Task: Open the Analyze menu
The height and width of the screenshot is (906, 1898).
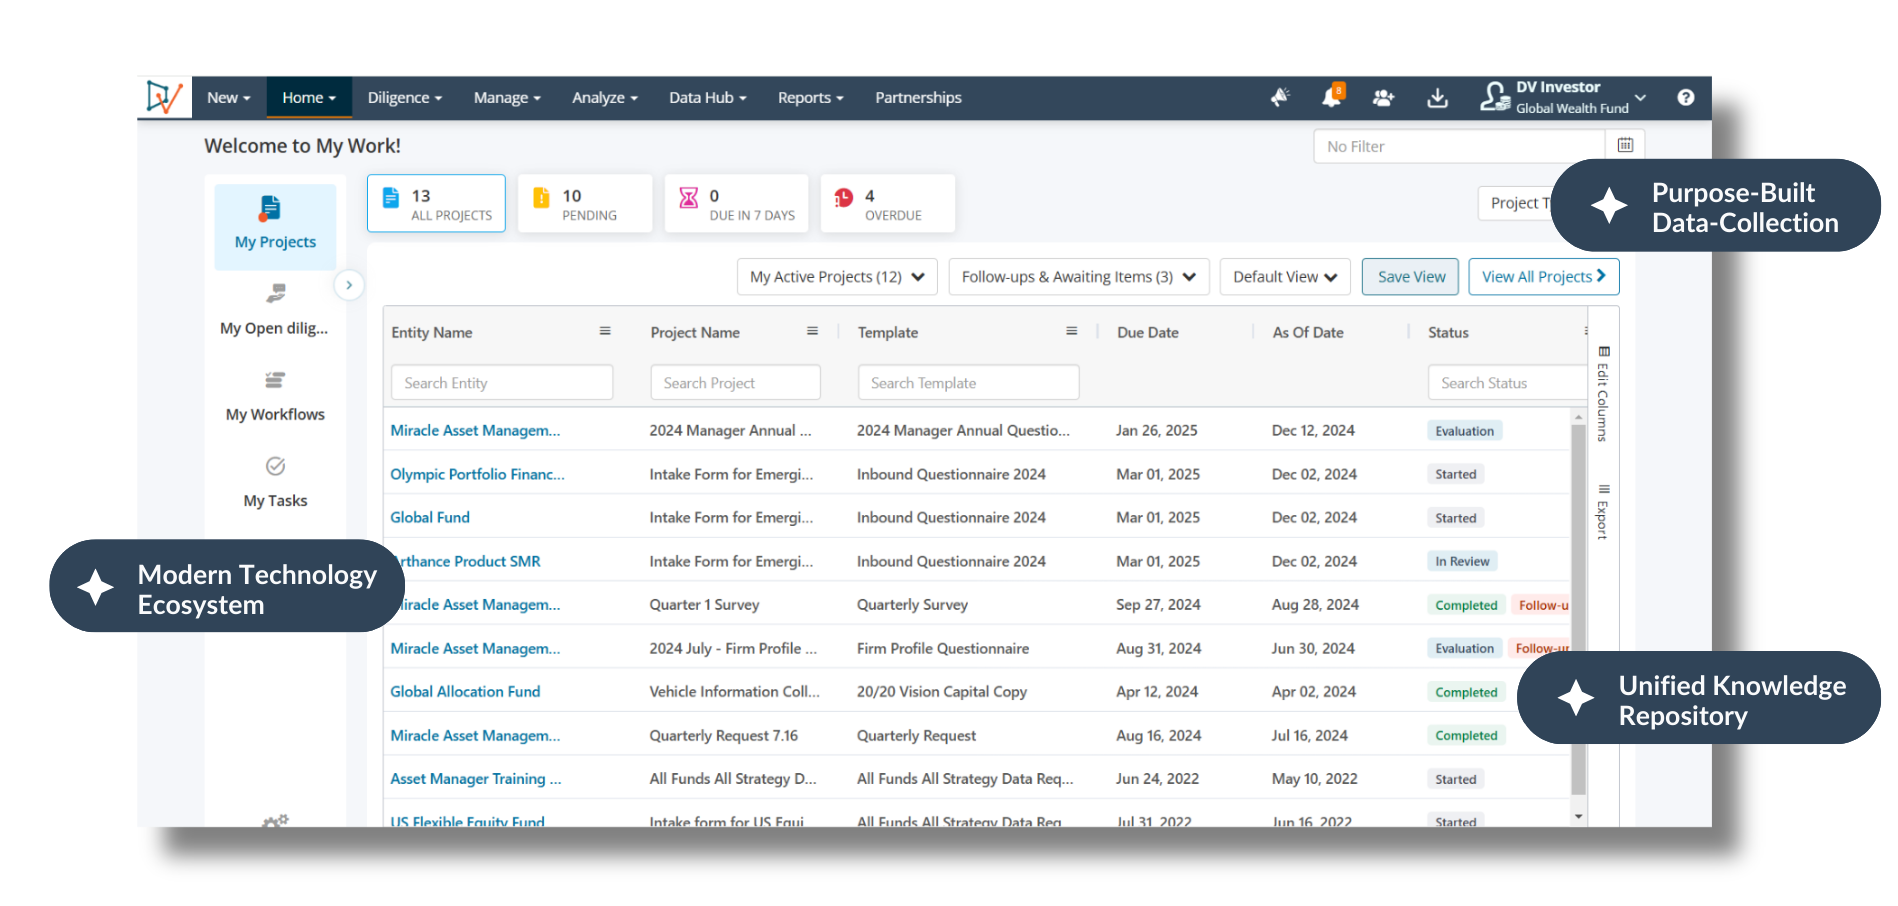Action: pos(604,98)
